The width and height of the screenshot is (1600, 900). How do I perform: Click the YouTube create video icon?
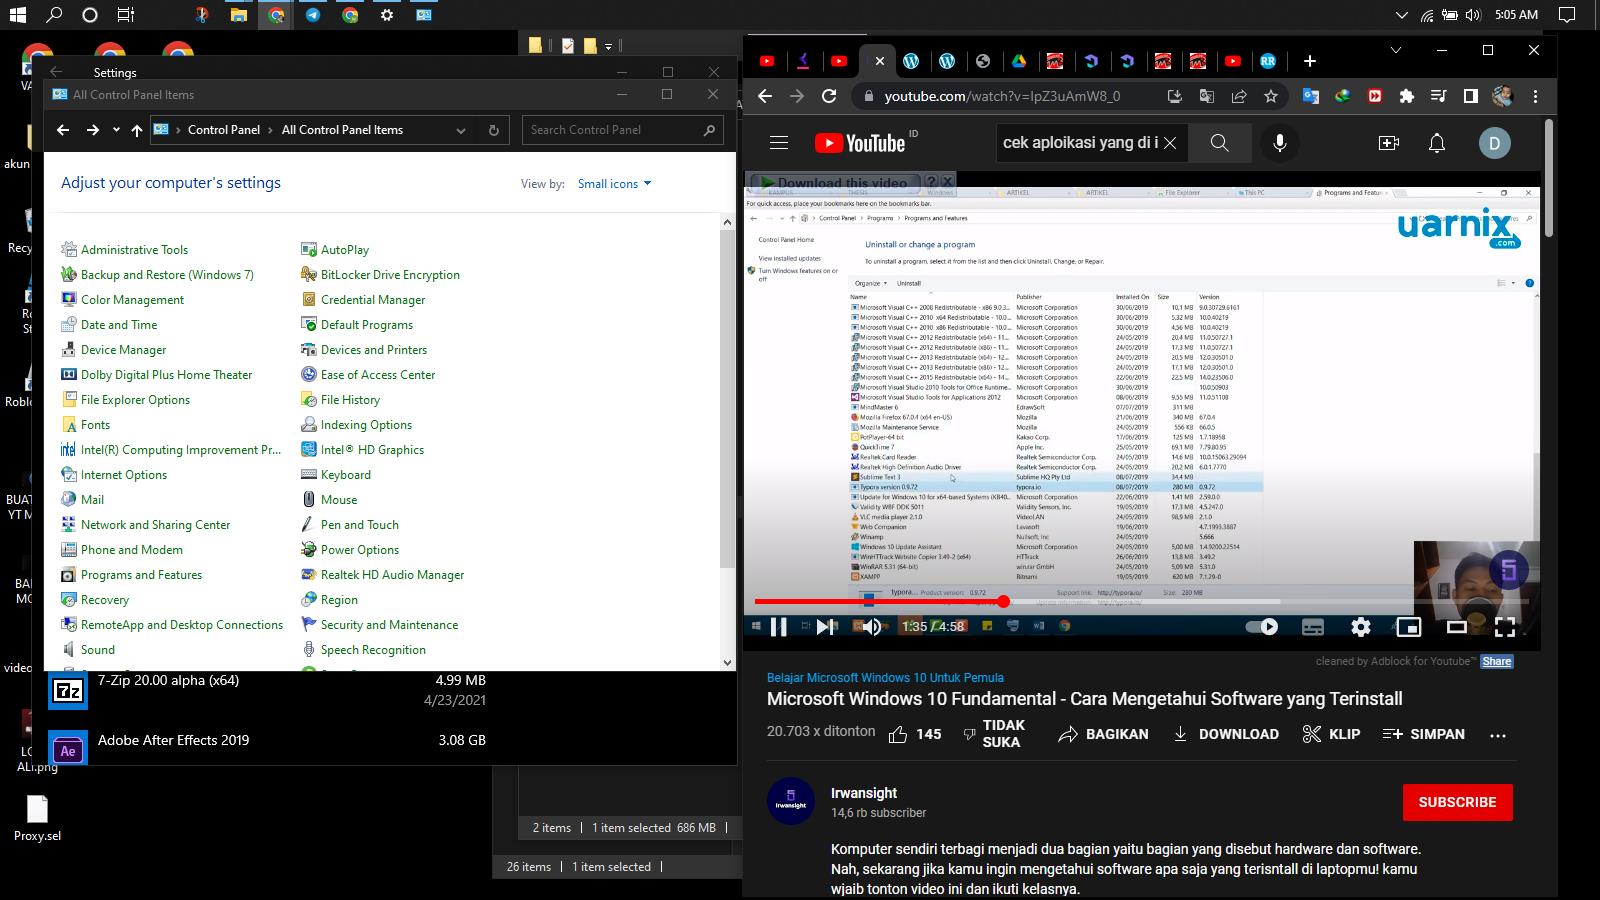(1388, 143)
